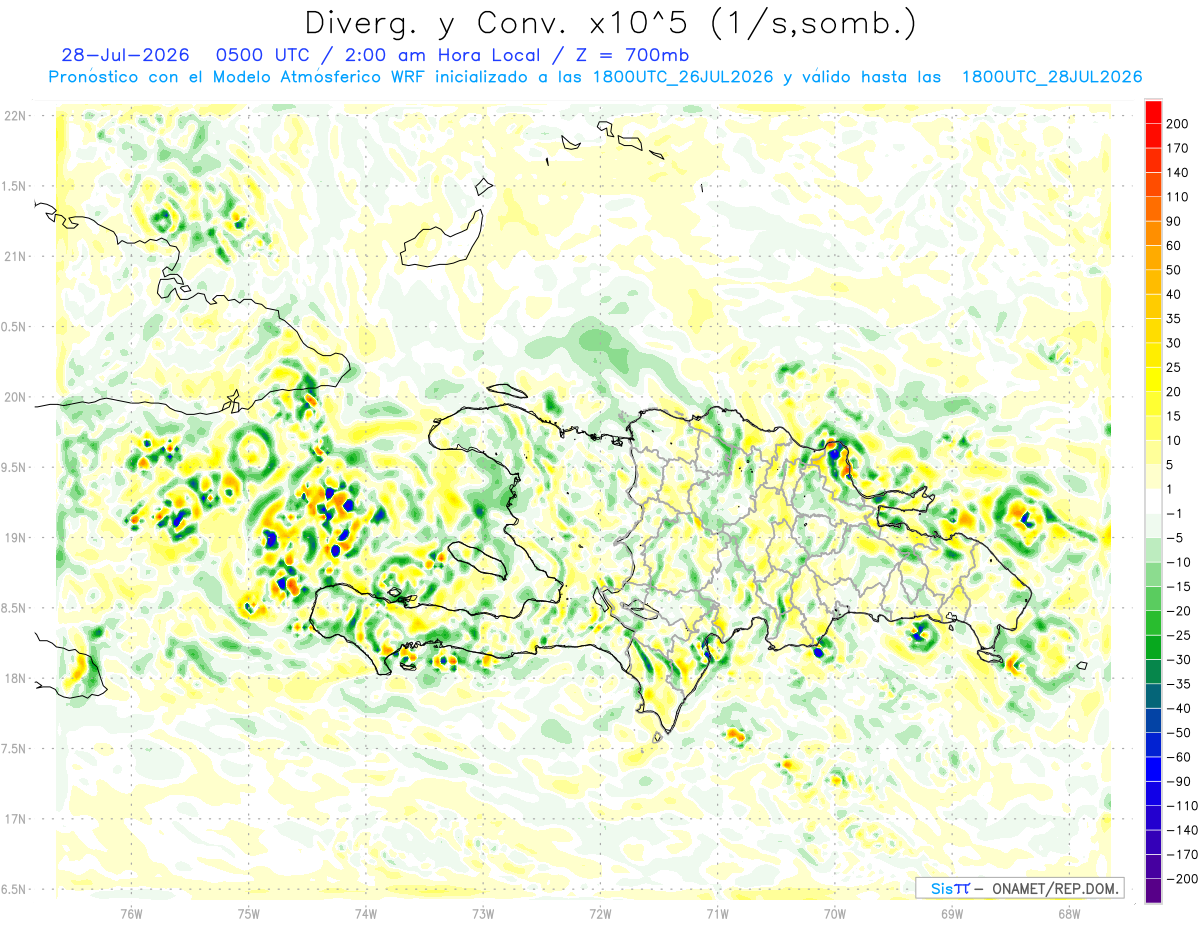Click the '76W' longitude label
This screenshot has width=1200, height=927.
click(131, 913)
